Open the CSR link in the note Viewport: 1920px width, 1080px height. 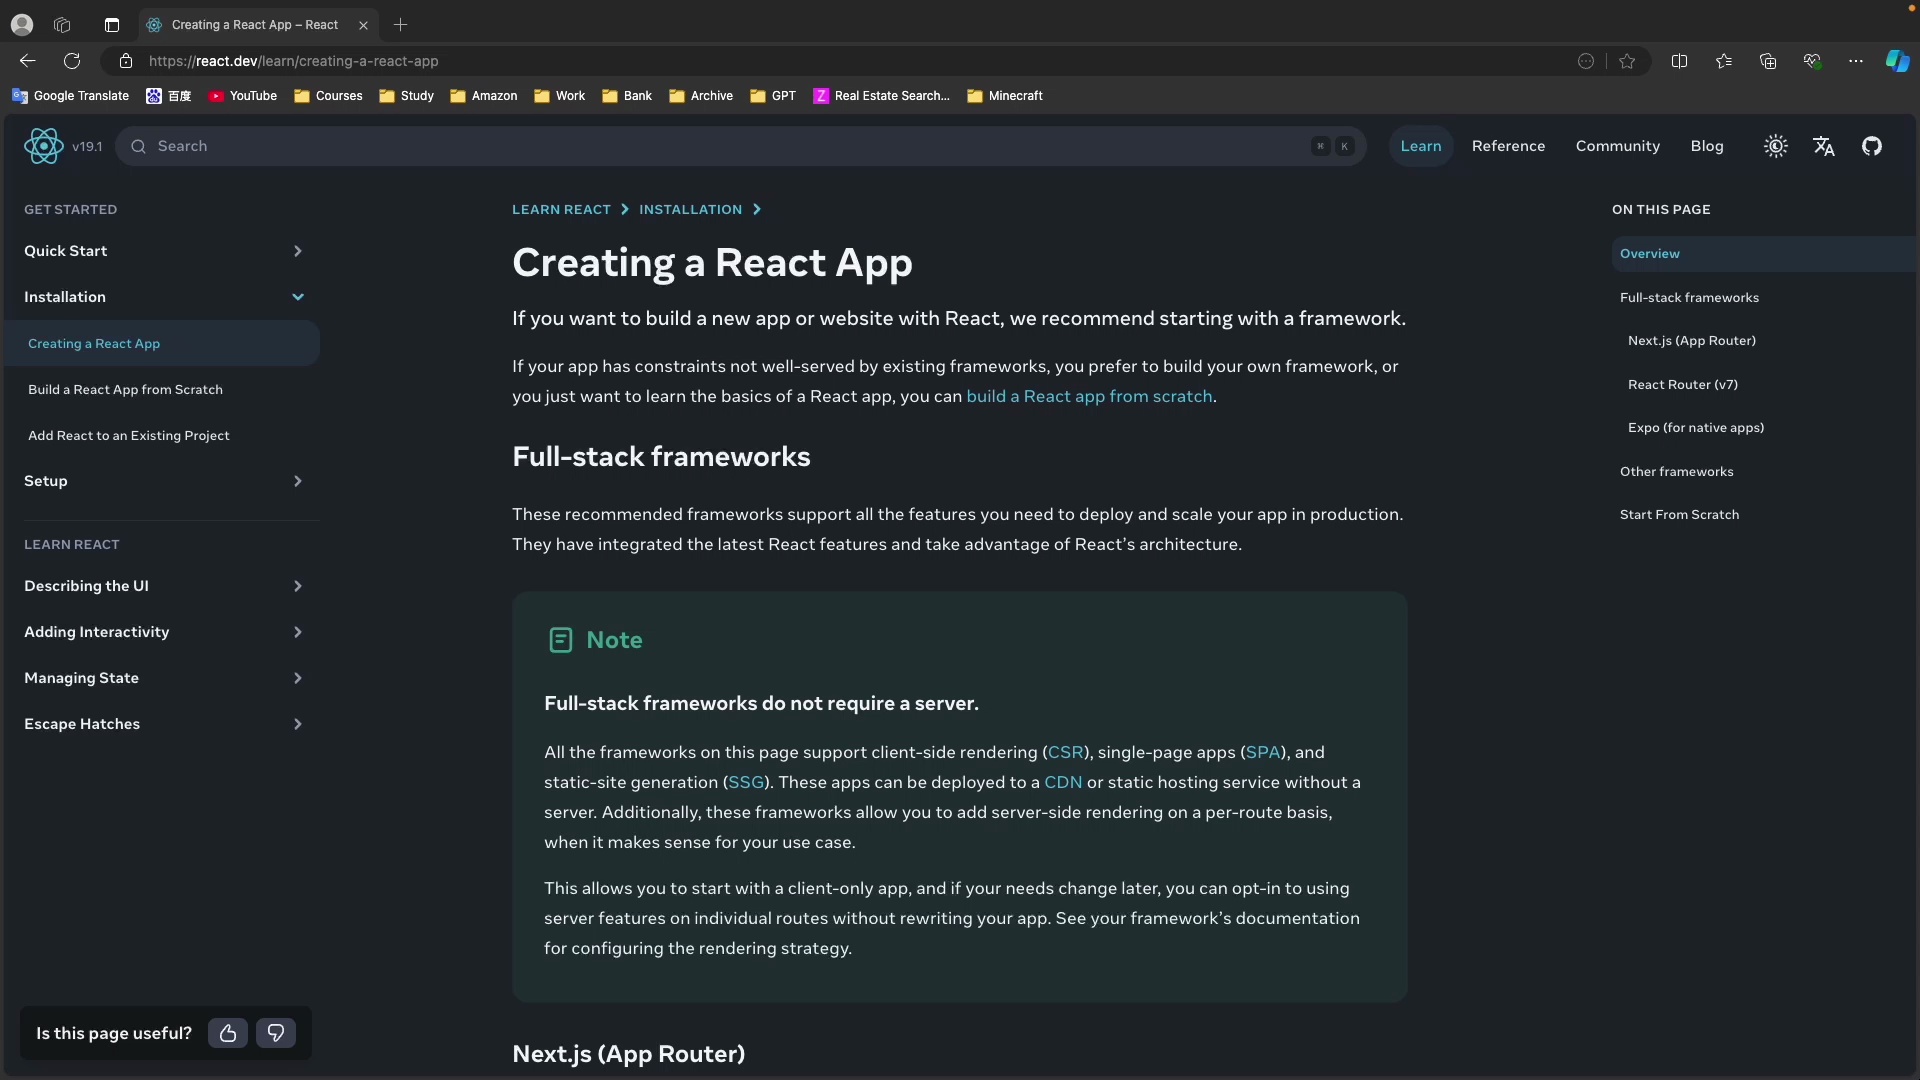click(x=1065, y=752)
